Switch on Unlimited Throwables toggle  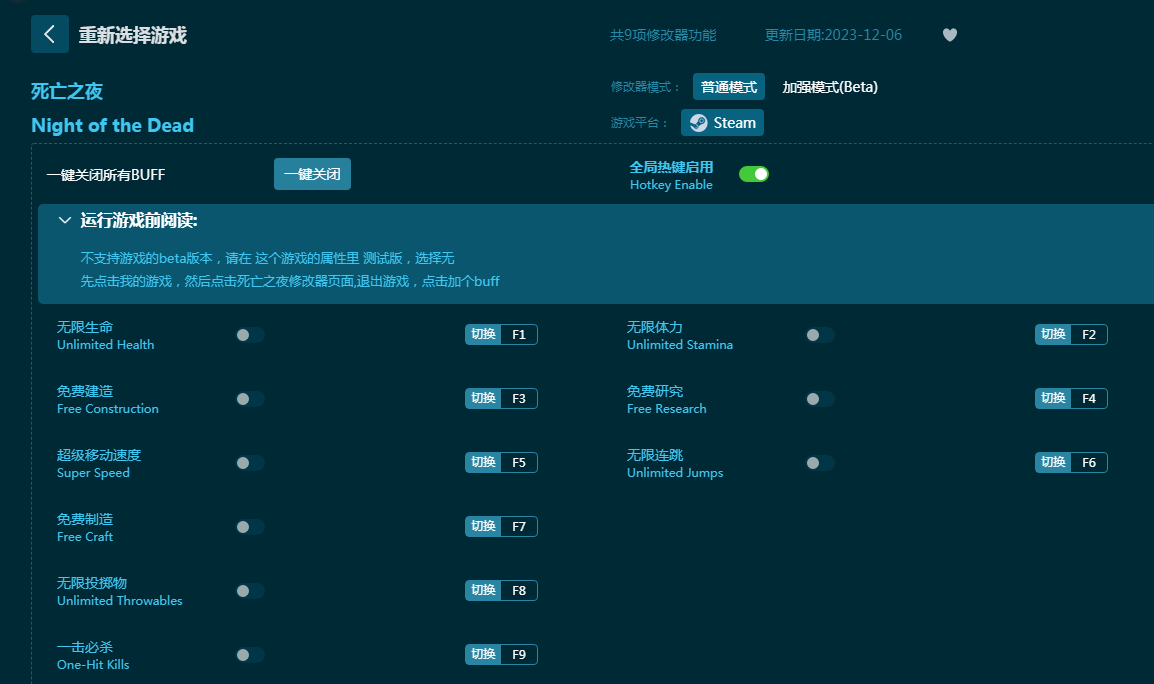pos(250,591)
